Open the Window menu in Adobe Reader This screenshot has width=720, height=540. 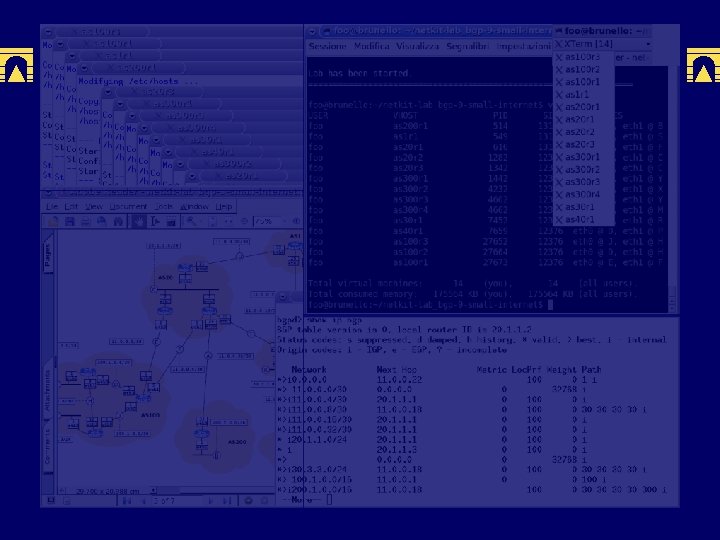point(194,207)
